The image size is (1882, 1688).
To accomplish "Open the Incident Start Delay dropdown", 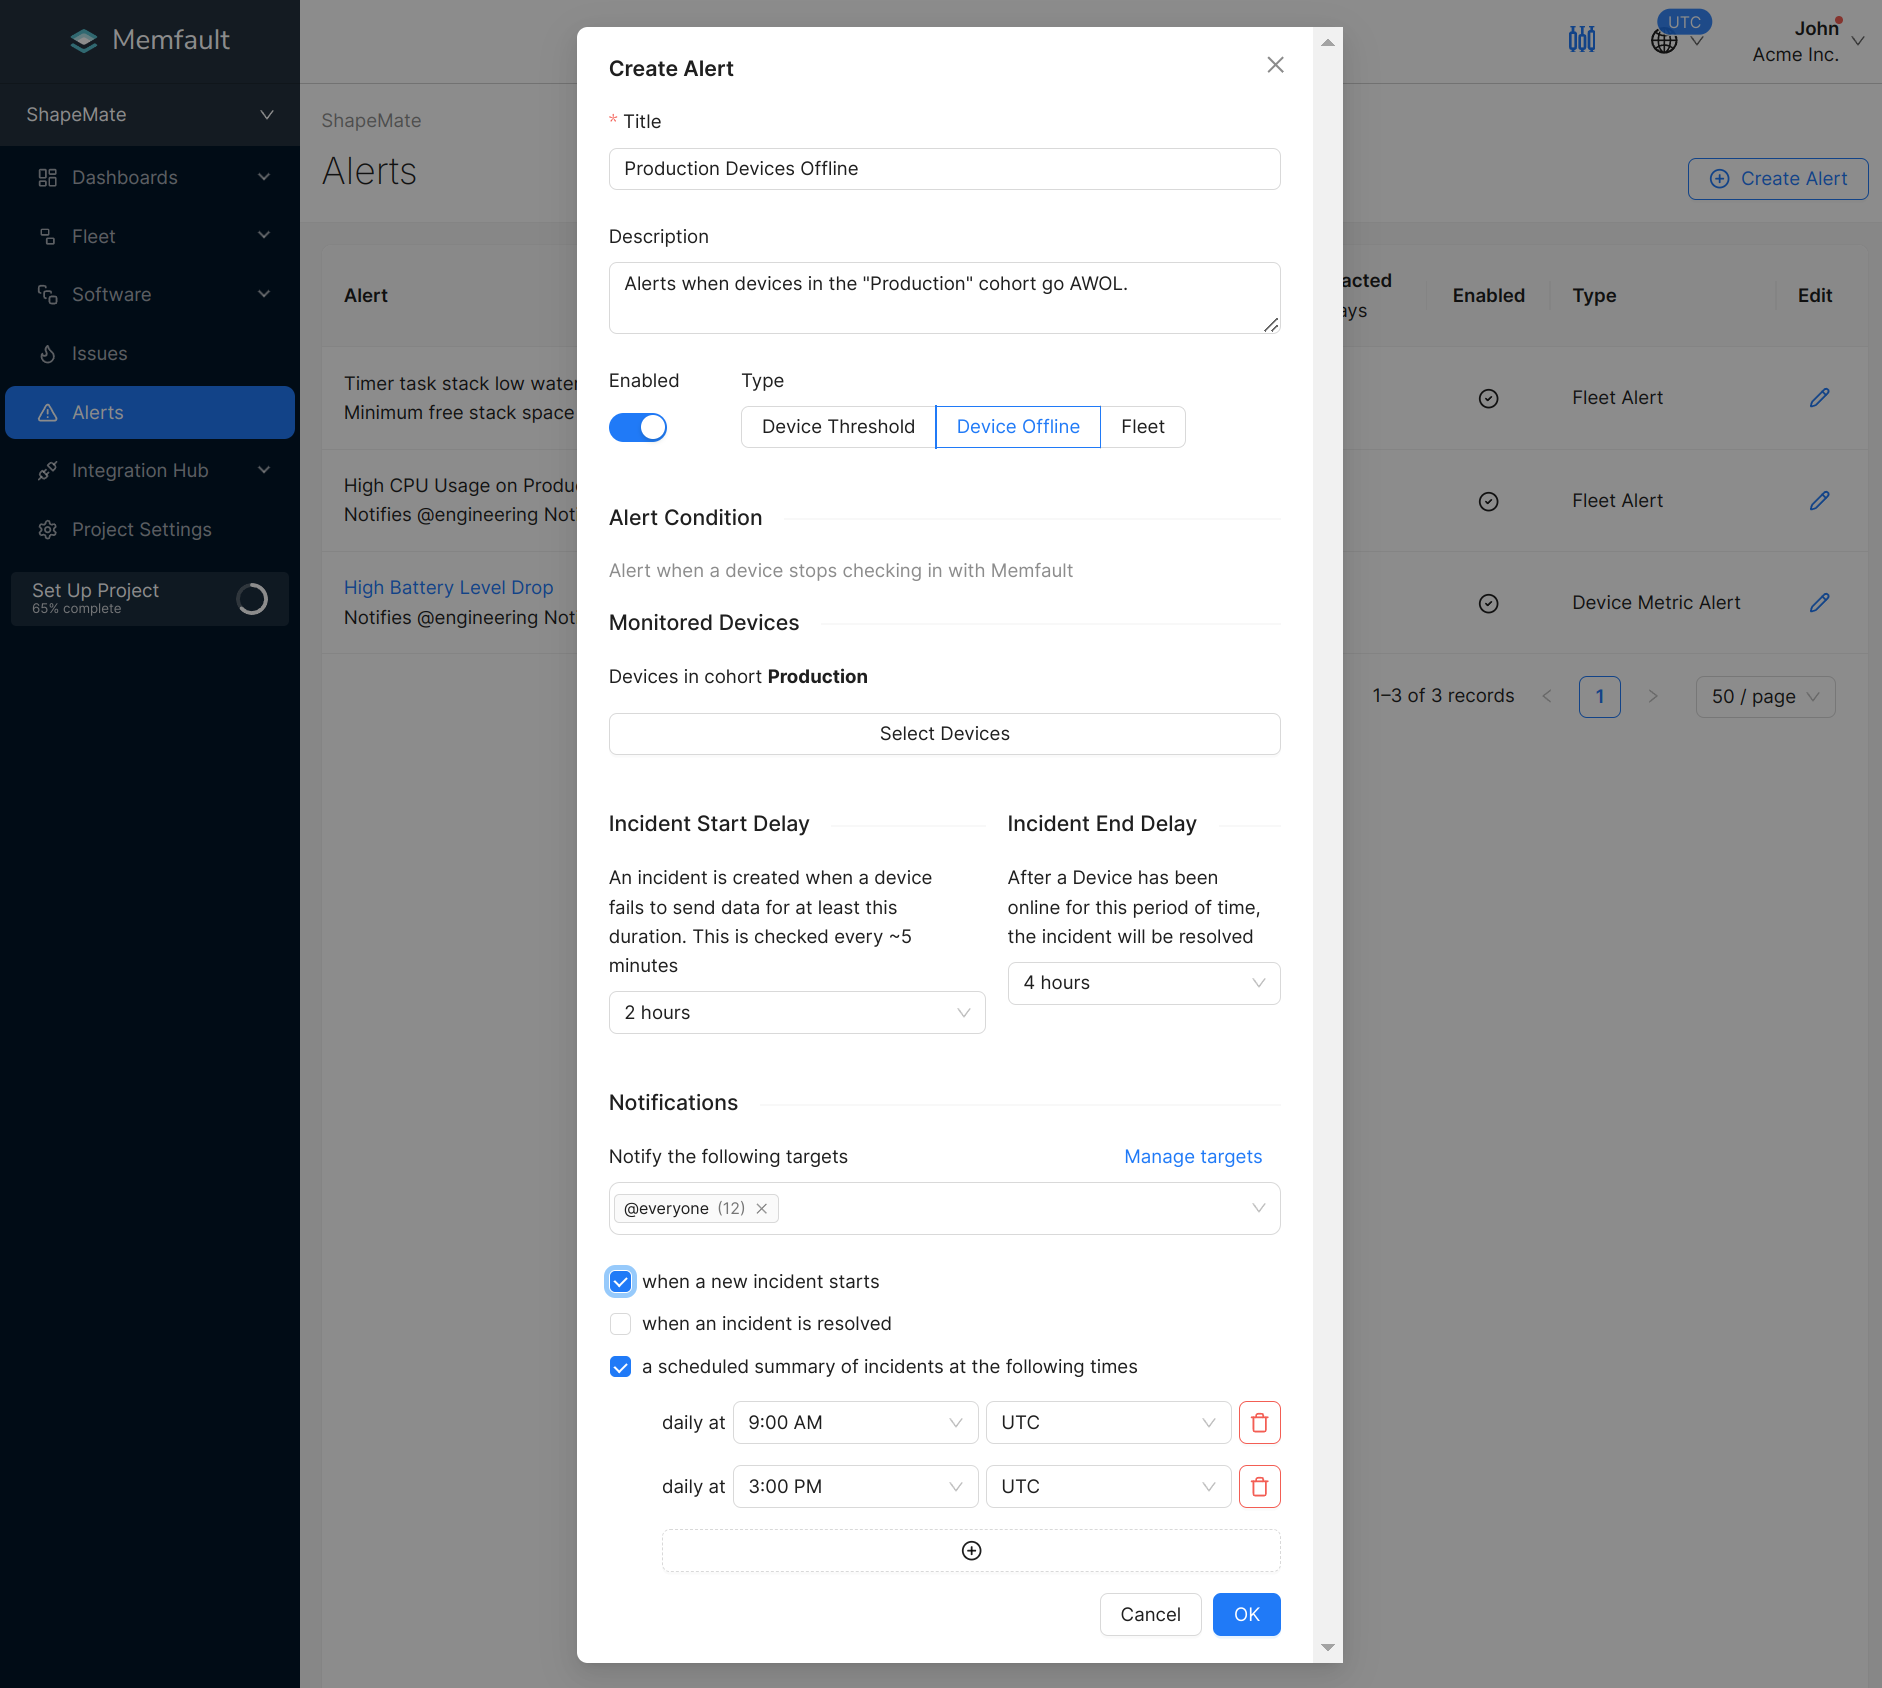I will 796,1012.
